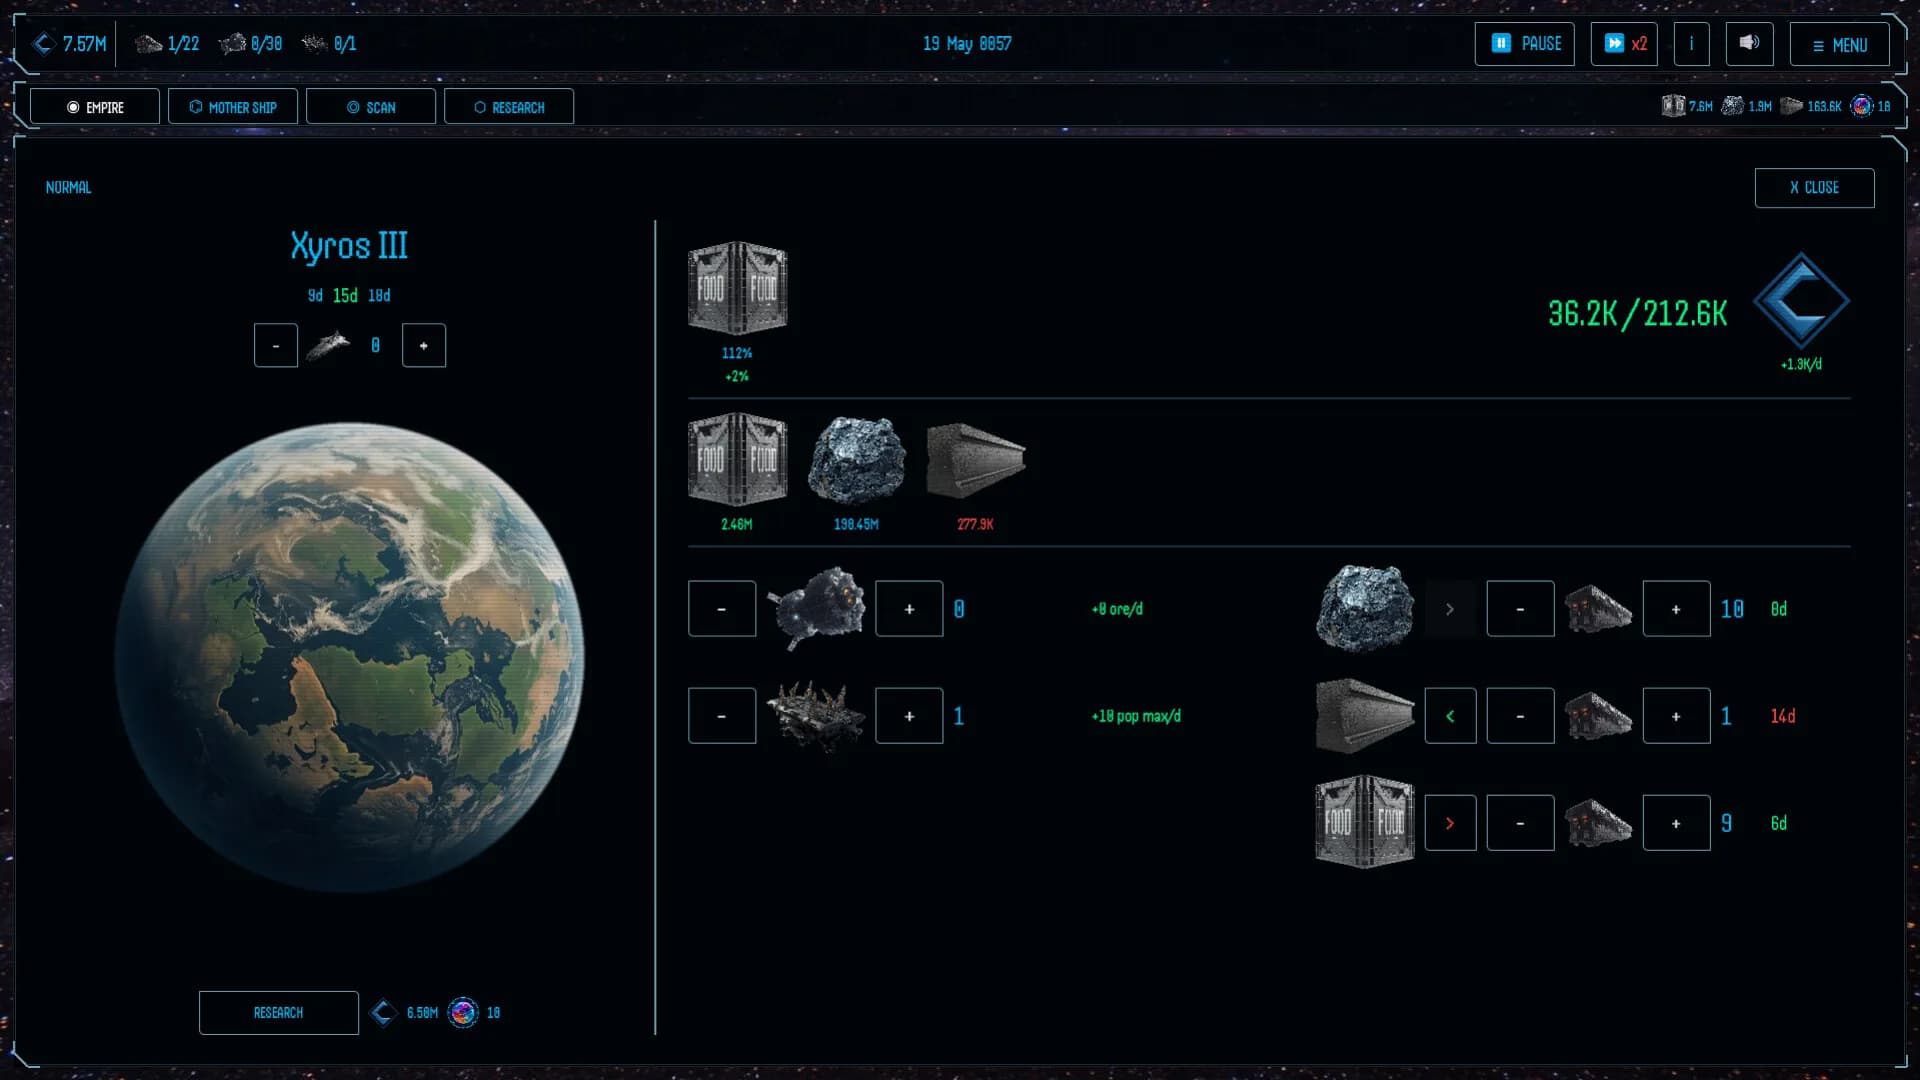Click the top-bar metal resource icon 163.6K
This screenshot has height=1080, width=1920.
point(1792,106)
